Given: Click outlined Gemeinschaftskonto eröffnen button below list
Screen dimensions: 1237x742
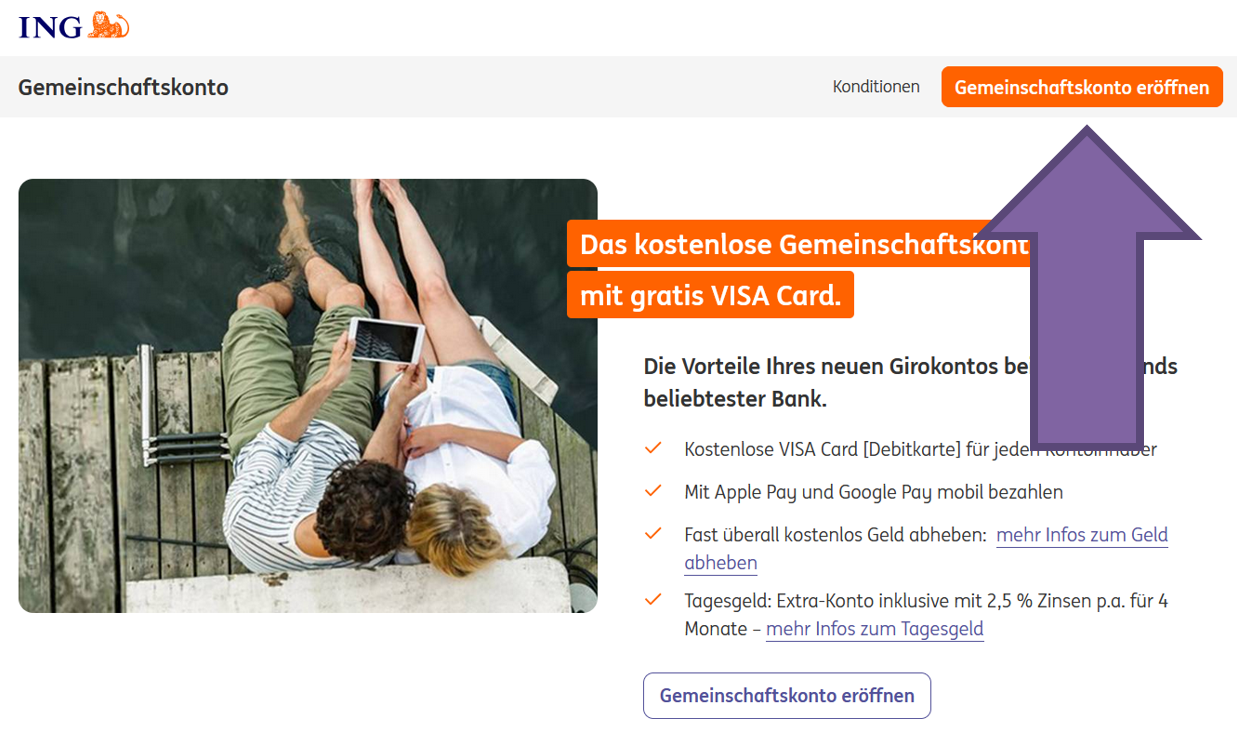Looking at the screenshot, I should (787, 696).
